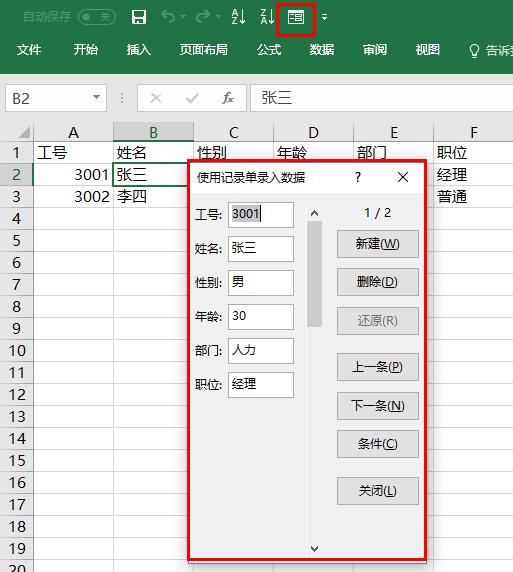Viewport: 513px width, 572px height.
Task: Switch to the 页面布局 tab
Action: tap(204, 50)
